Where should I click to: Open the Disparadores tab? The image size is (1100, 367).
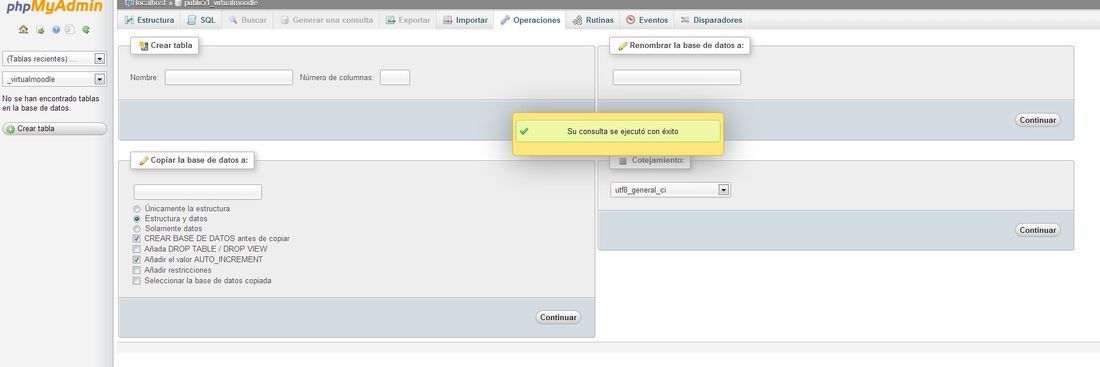pos(711,20)
